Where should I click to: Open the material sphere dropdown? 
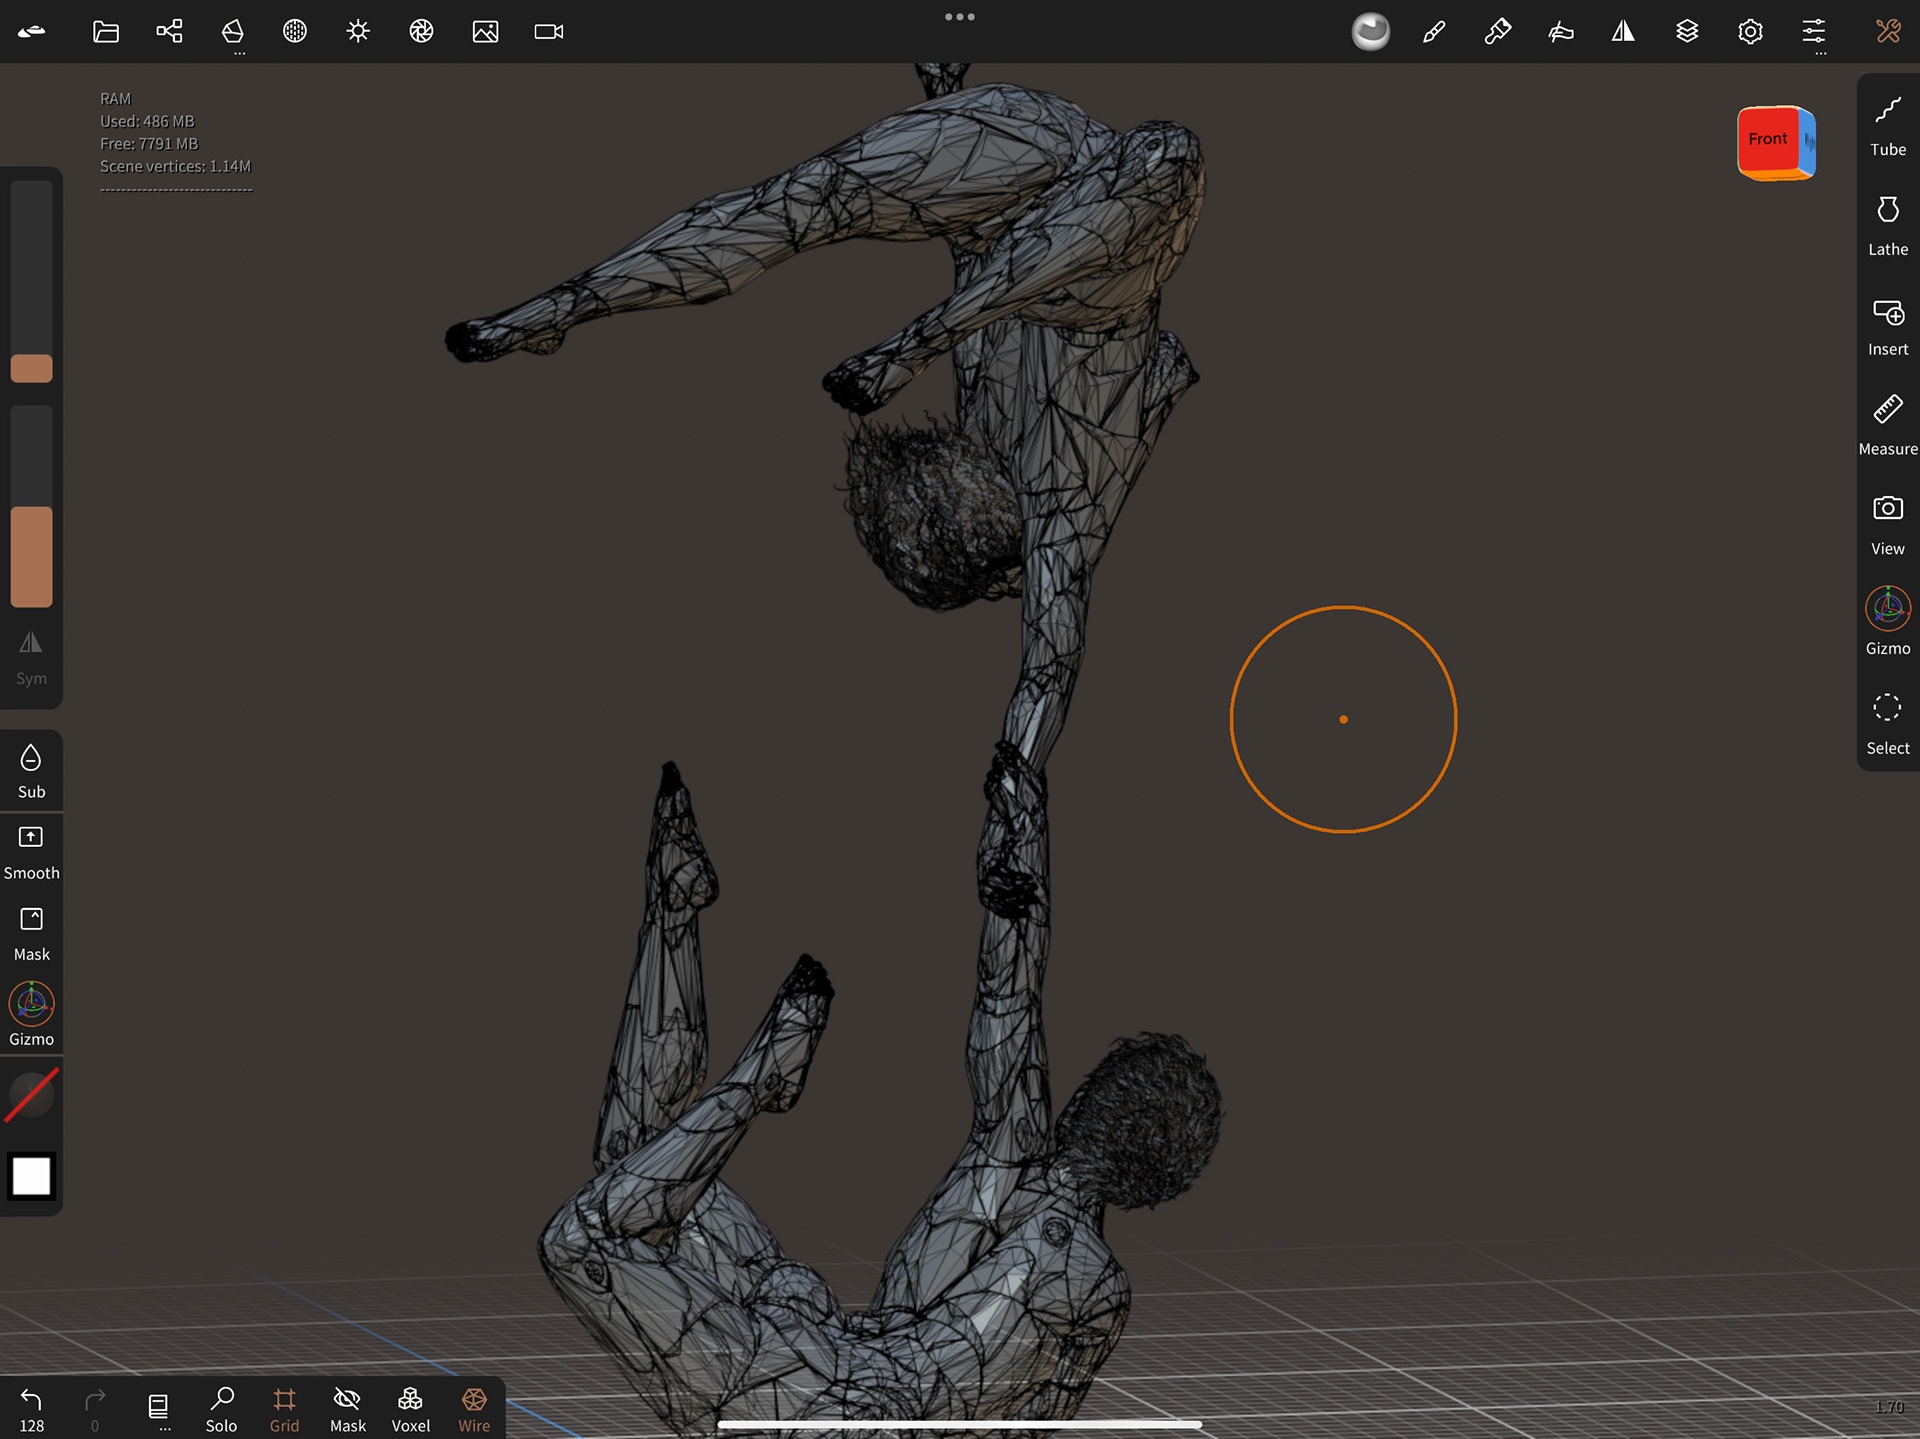pyautogui.click(x=1371, y=32)
